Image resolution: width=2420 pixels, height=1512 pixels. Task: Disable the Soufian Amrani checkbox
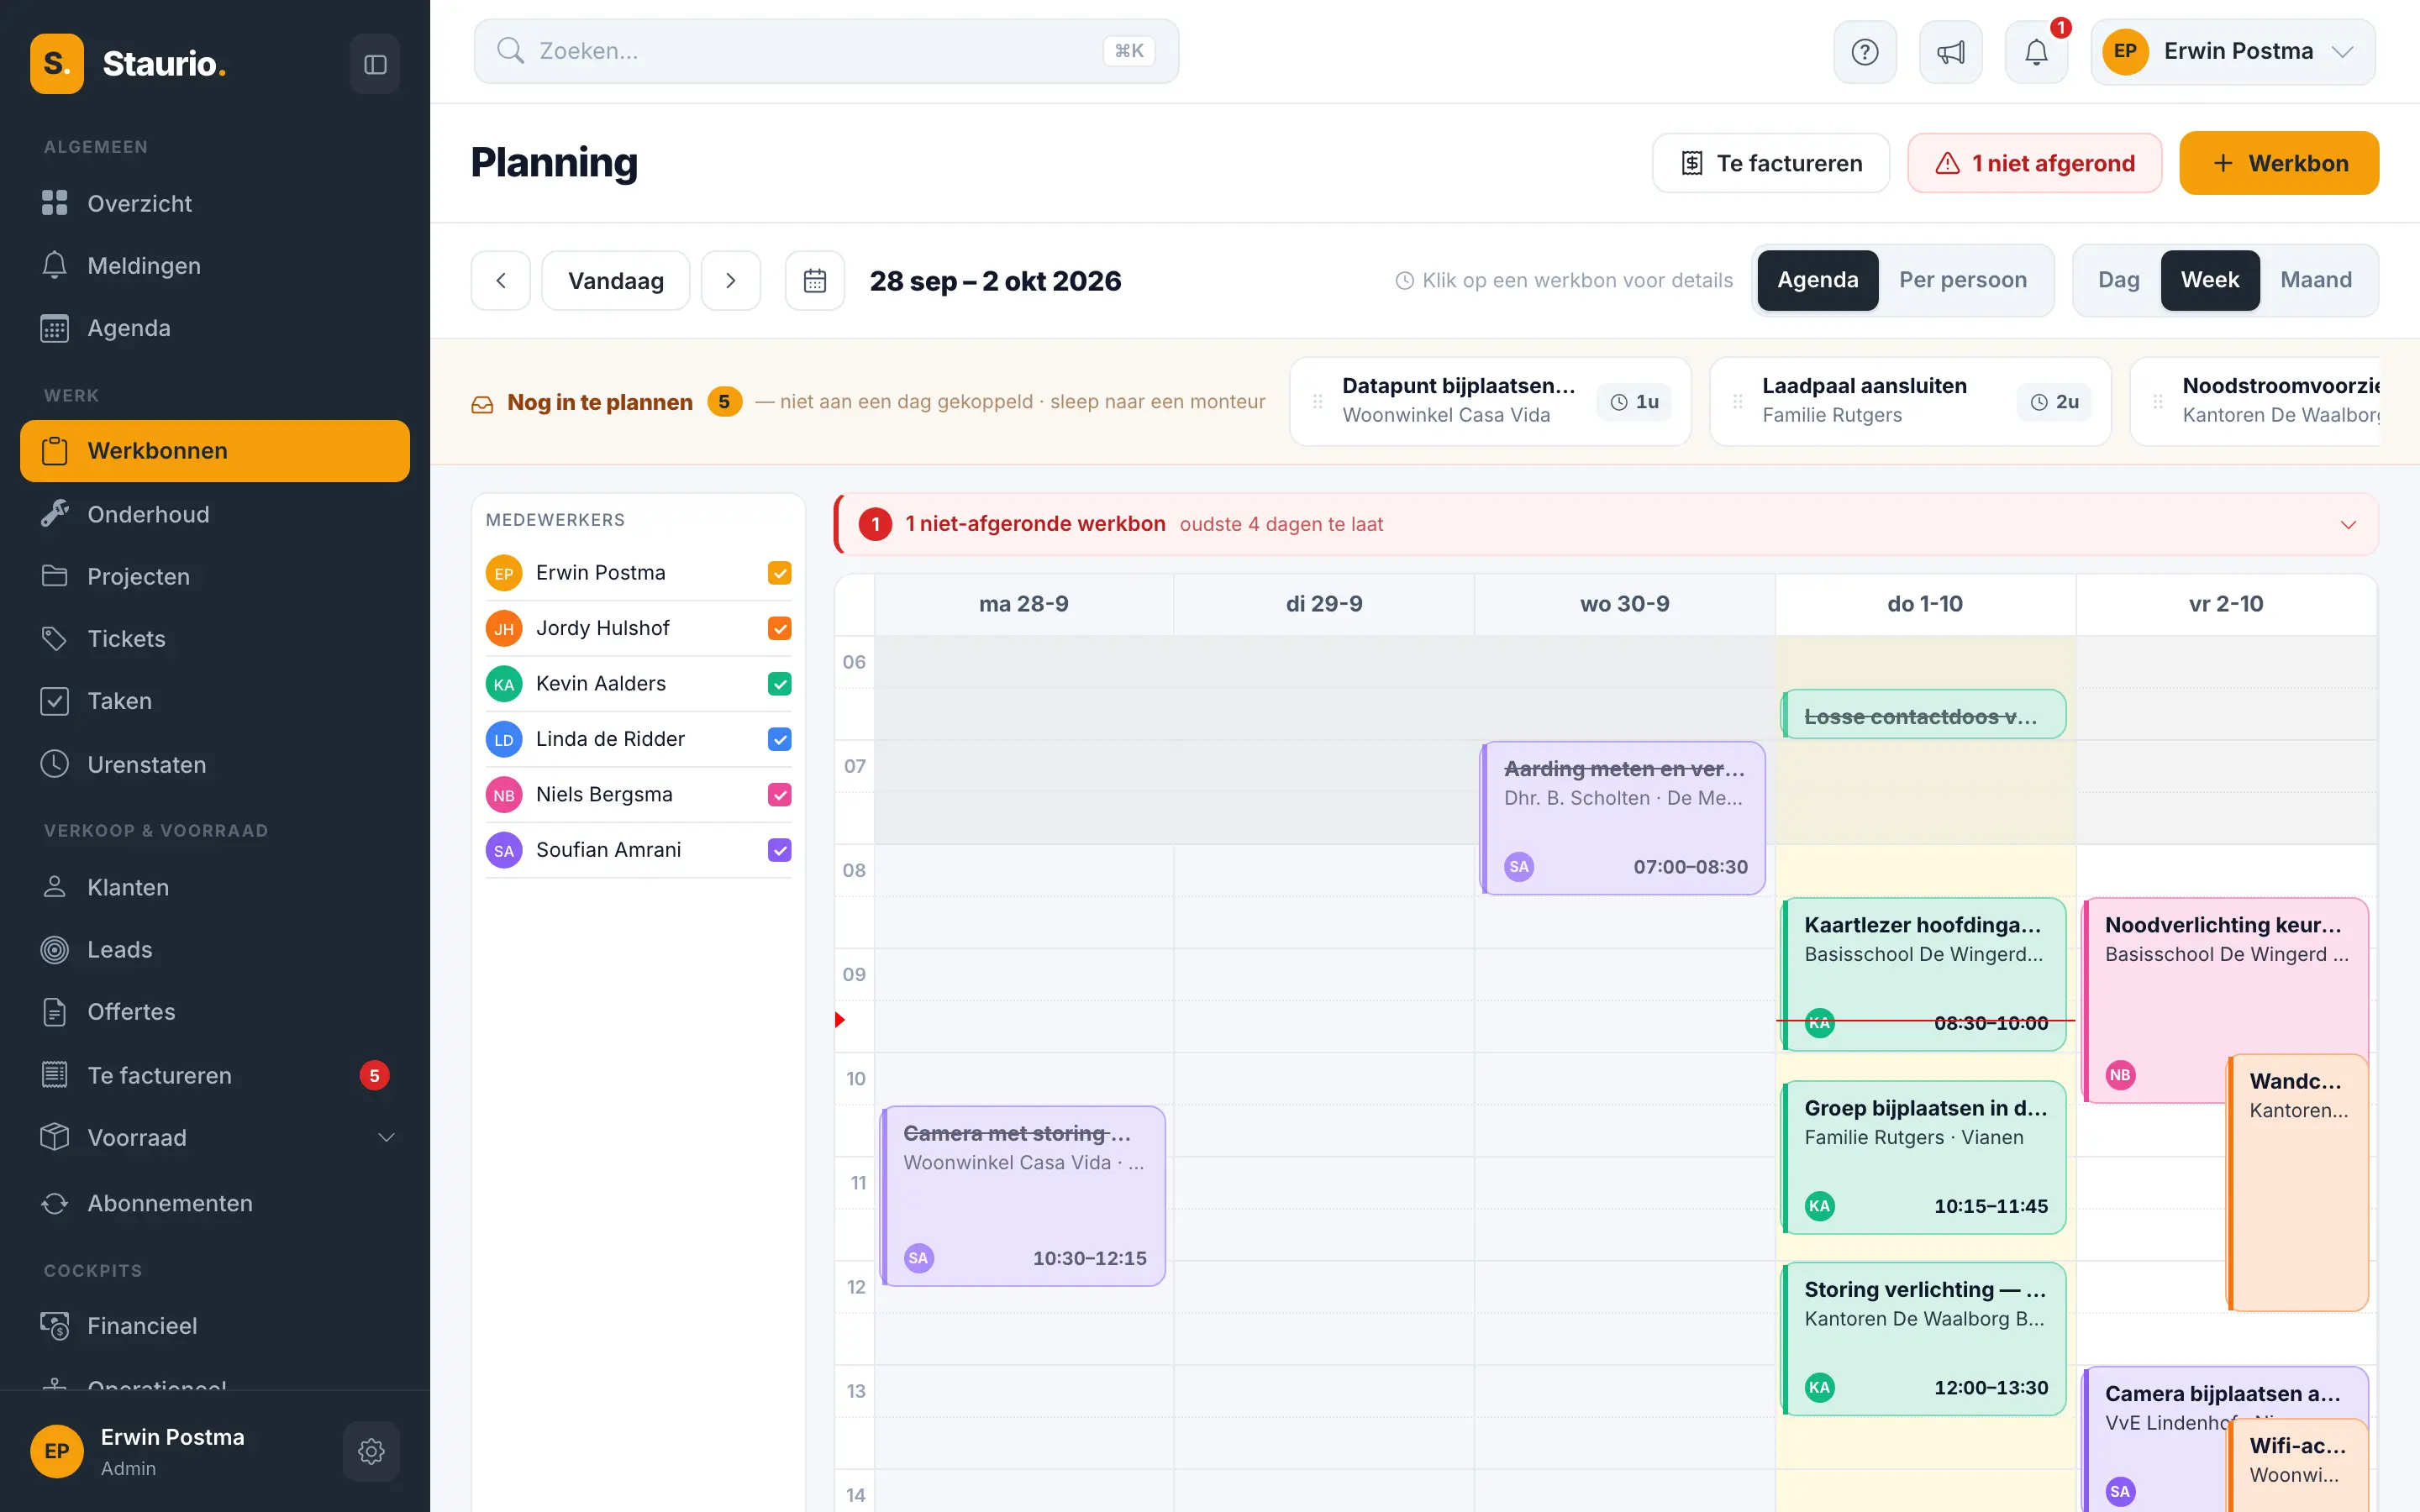point(780,850)
